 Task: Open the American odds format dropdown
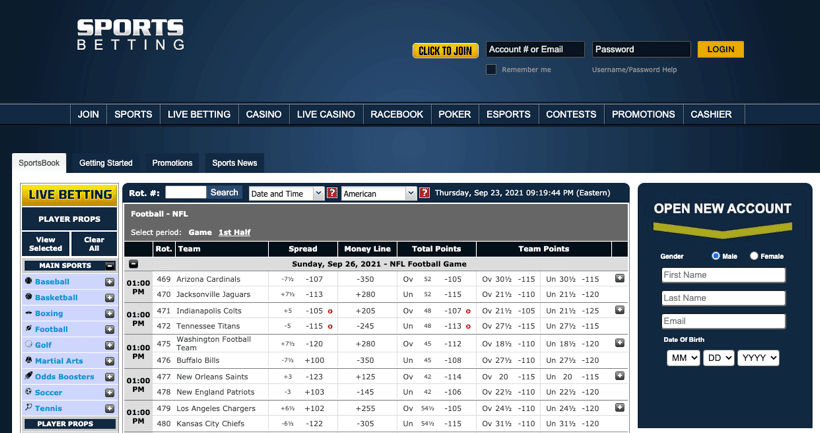(379, 193)
